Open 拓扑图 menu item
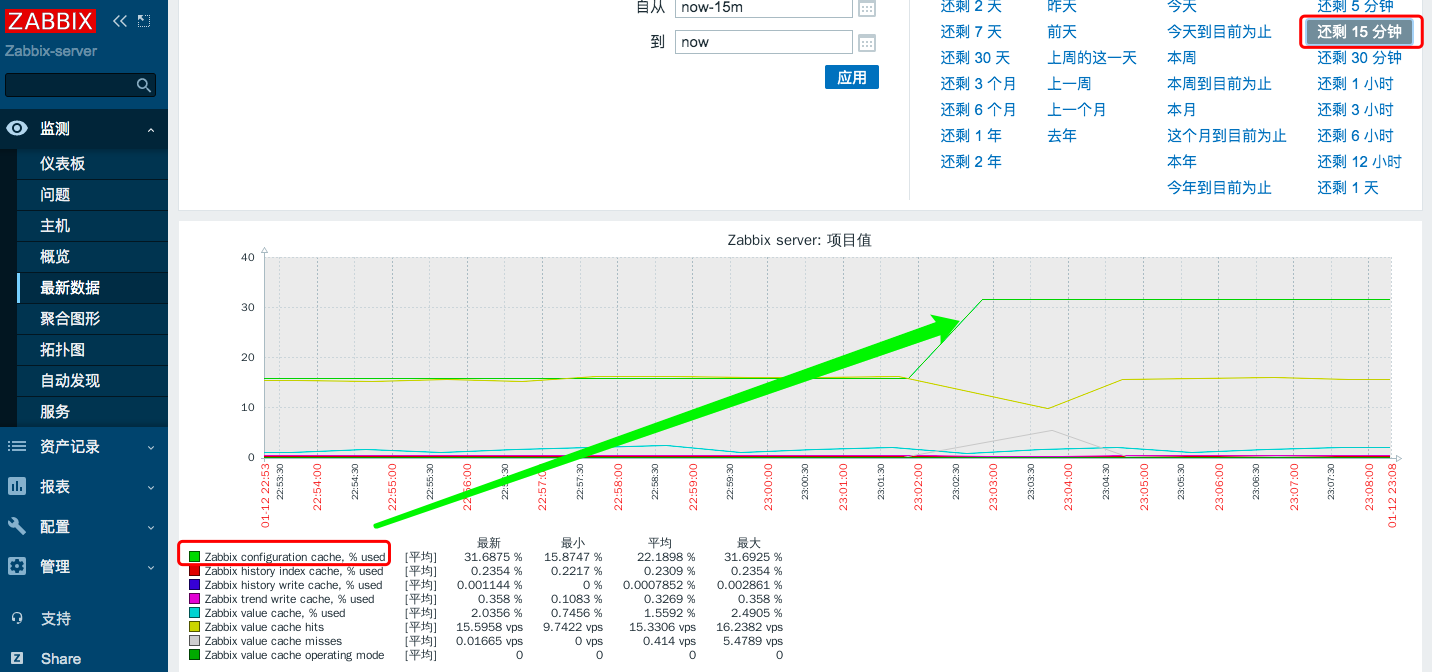 click(62, 350)
